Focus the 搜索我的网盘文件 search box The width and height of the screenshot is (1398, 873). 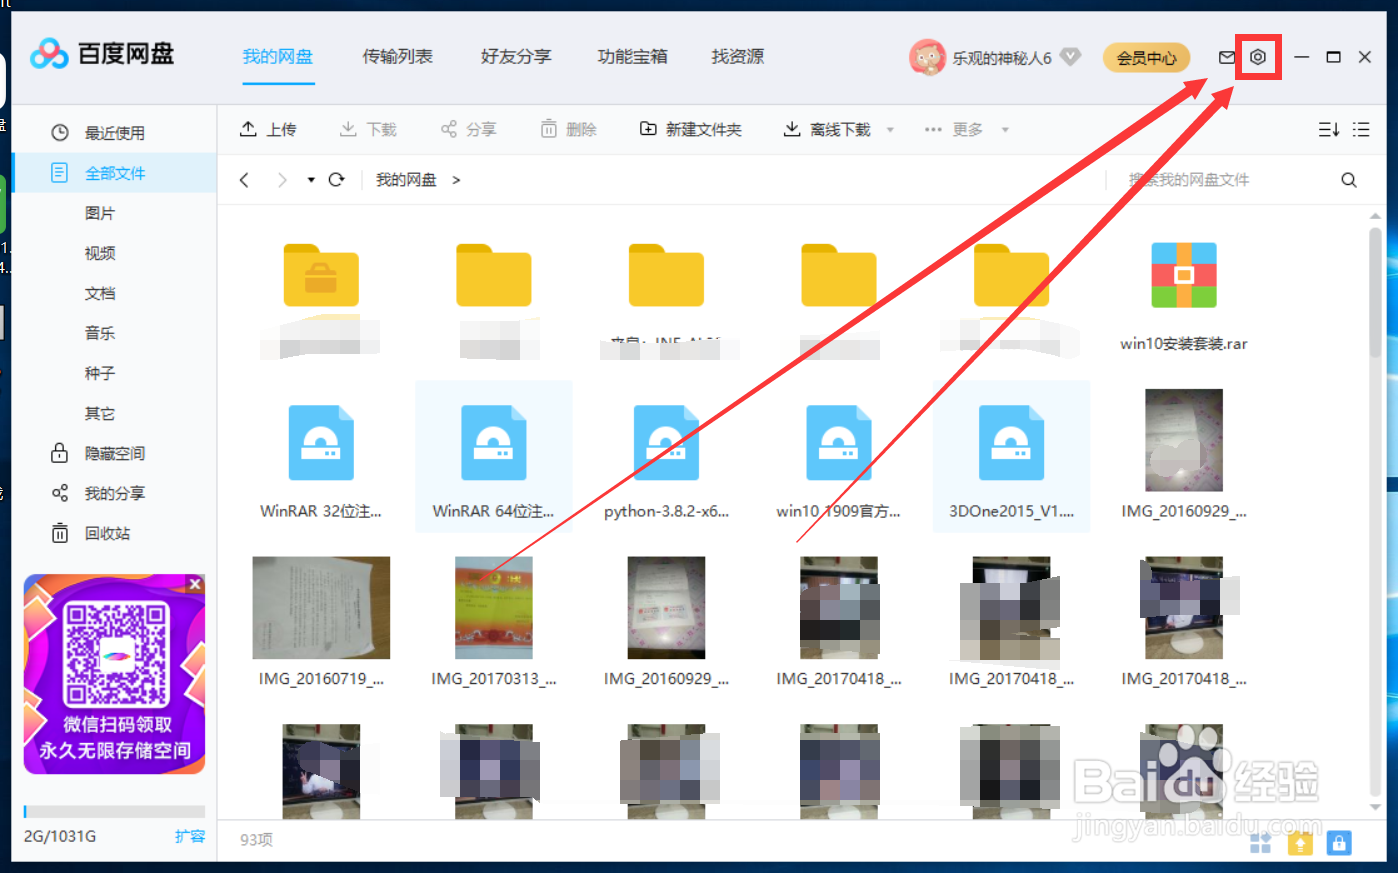[1220, 180]
